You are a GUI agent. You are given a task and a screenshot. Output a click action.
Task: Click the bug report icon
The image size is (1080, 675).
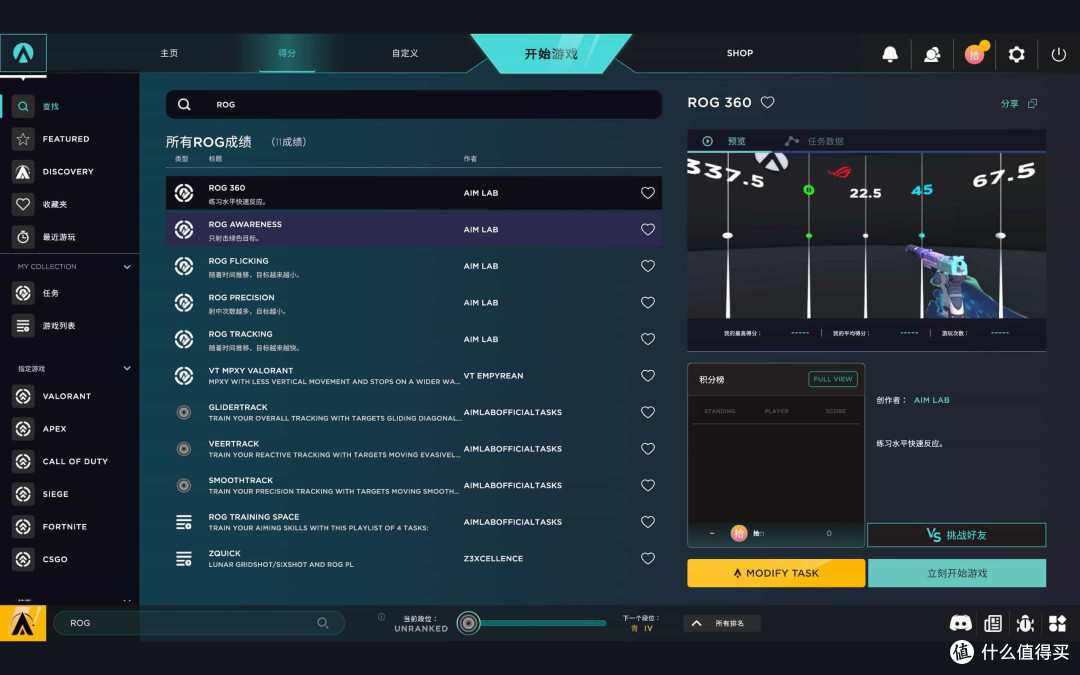[1025, 623]
